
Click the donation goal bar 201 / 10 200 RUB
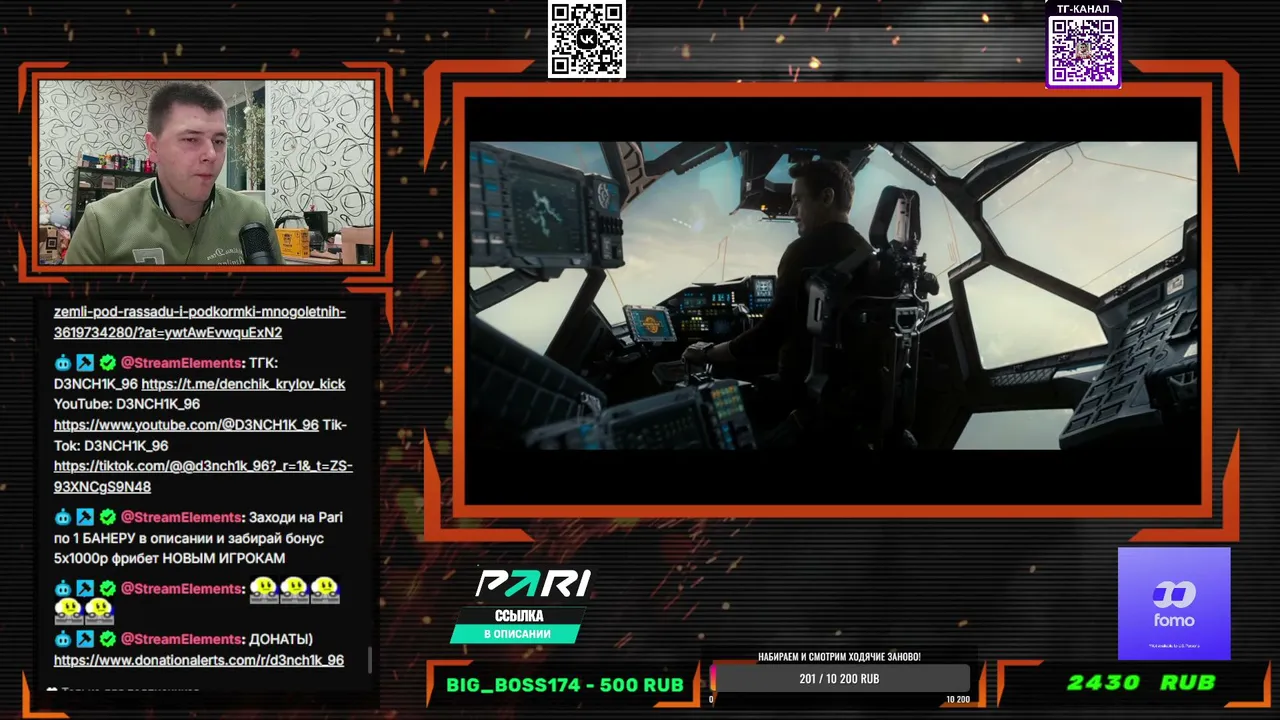coord(840,679)
